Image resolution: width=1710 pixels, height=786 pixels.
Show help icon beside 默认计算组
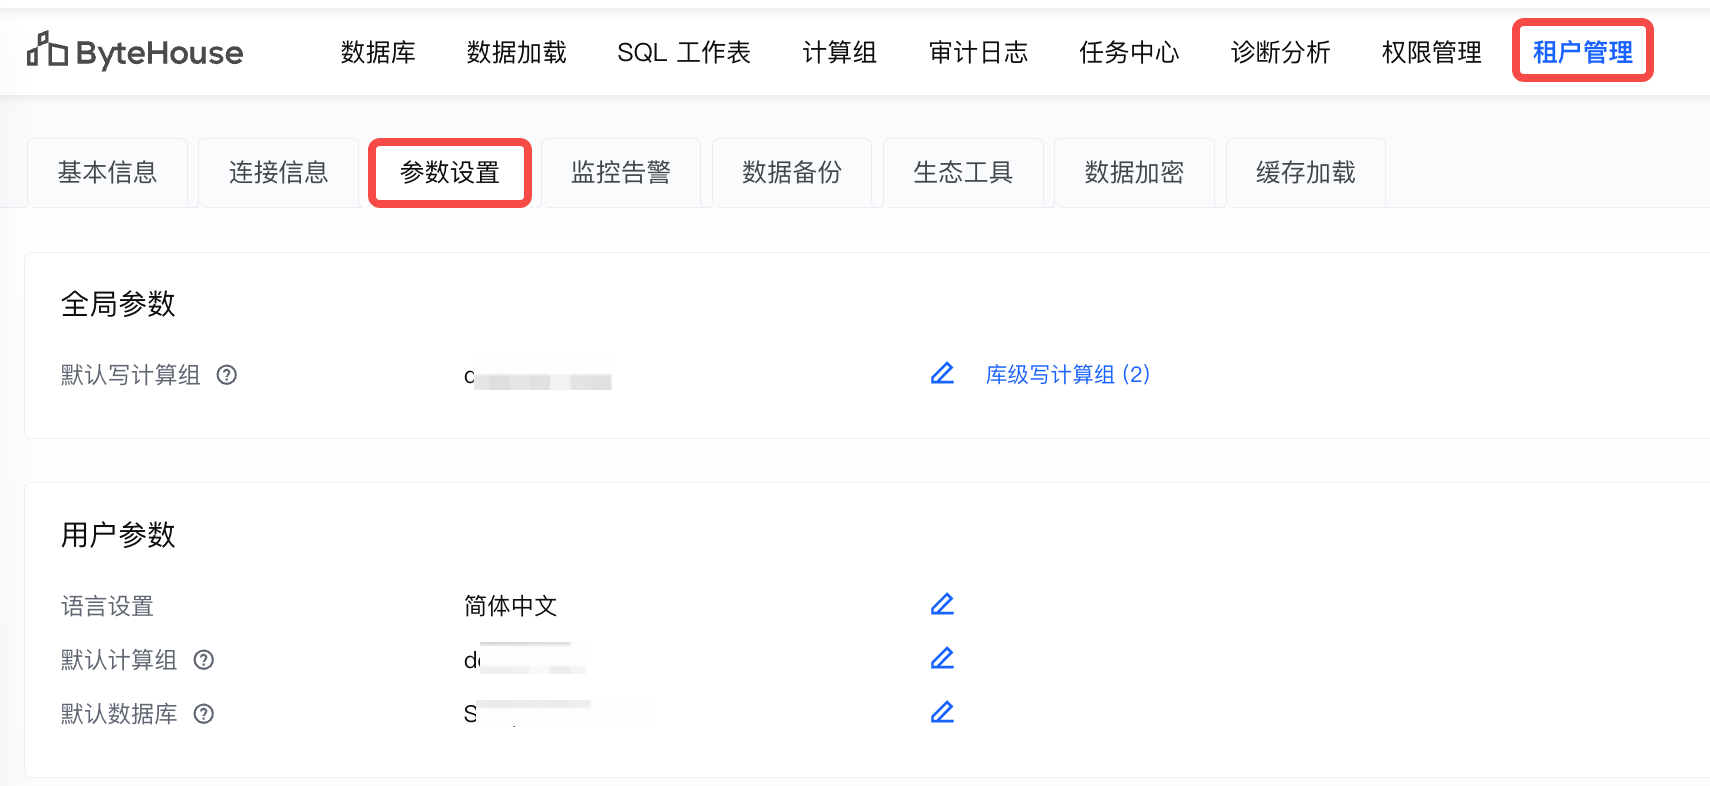click(204, 660)
